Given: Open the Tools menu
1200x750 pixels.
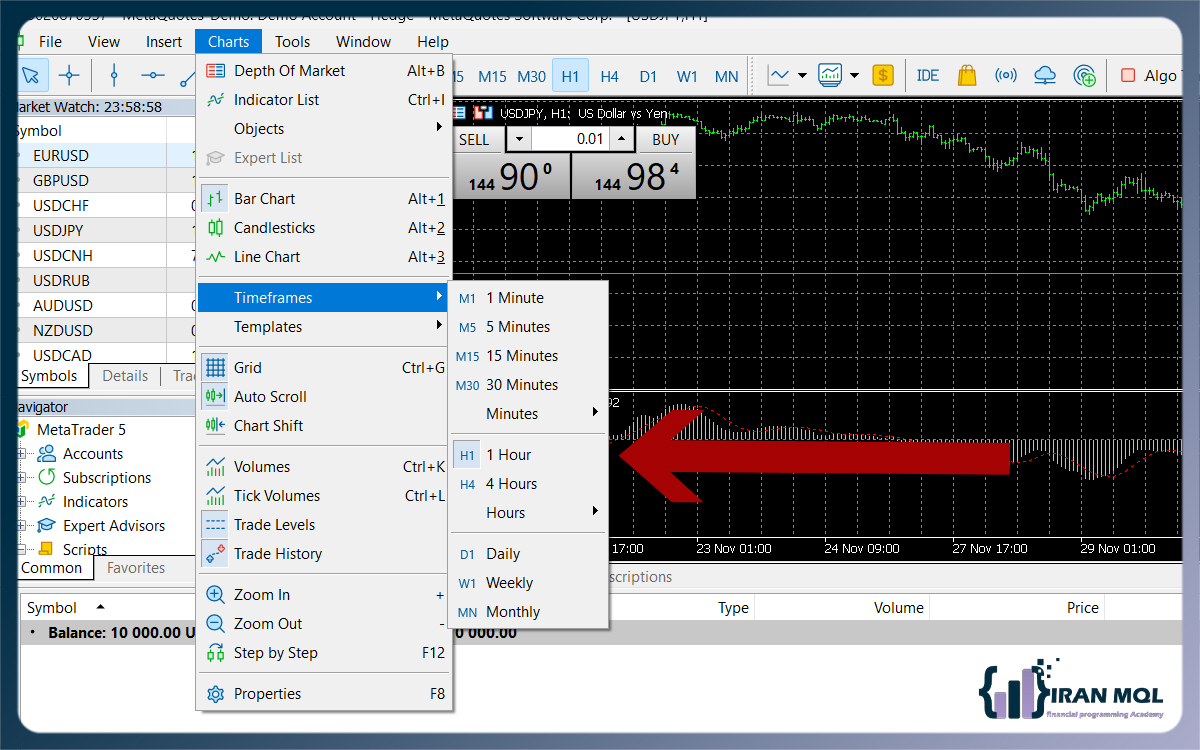Looking at the screenshot, I should coord(293,42).
